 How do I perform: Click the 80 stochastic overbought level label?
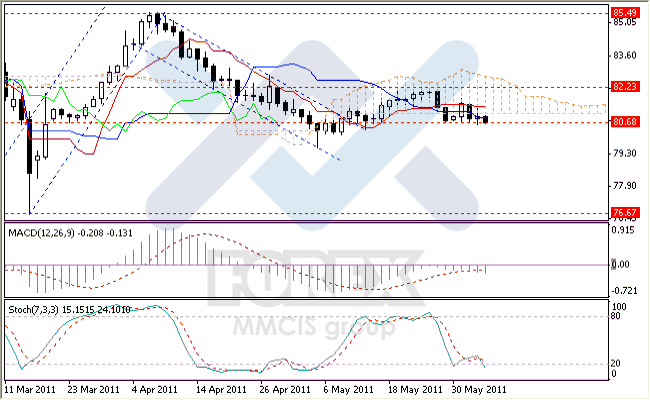(x=616, y=316)
